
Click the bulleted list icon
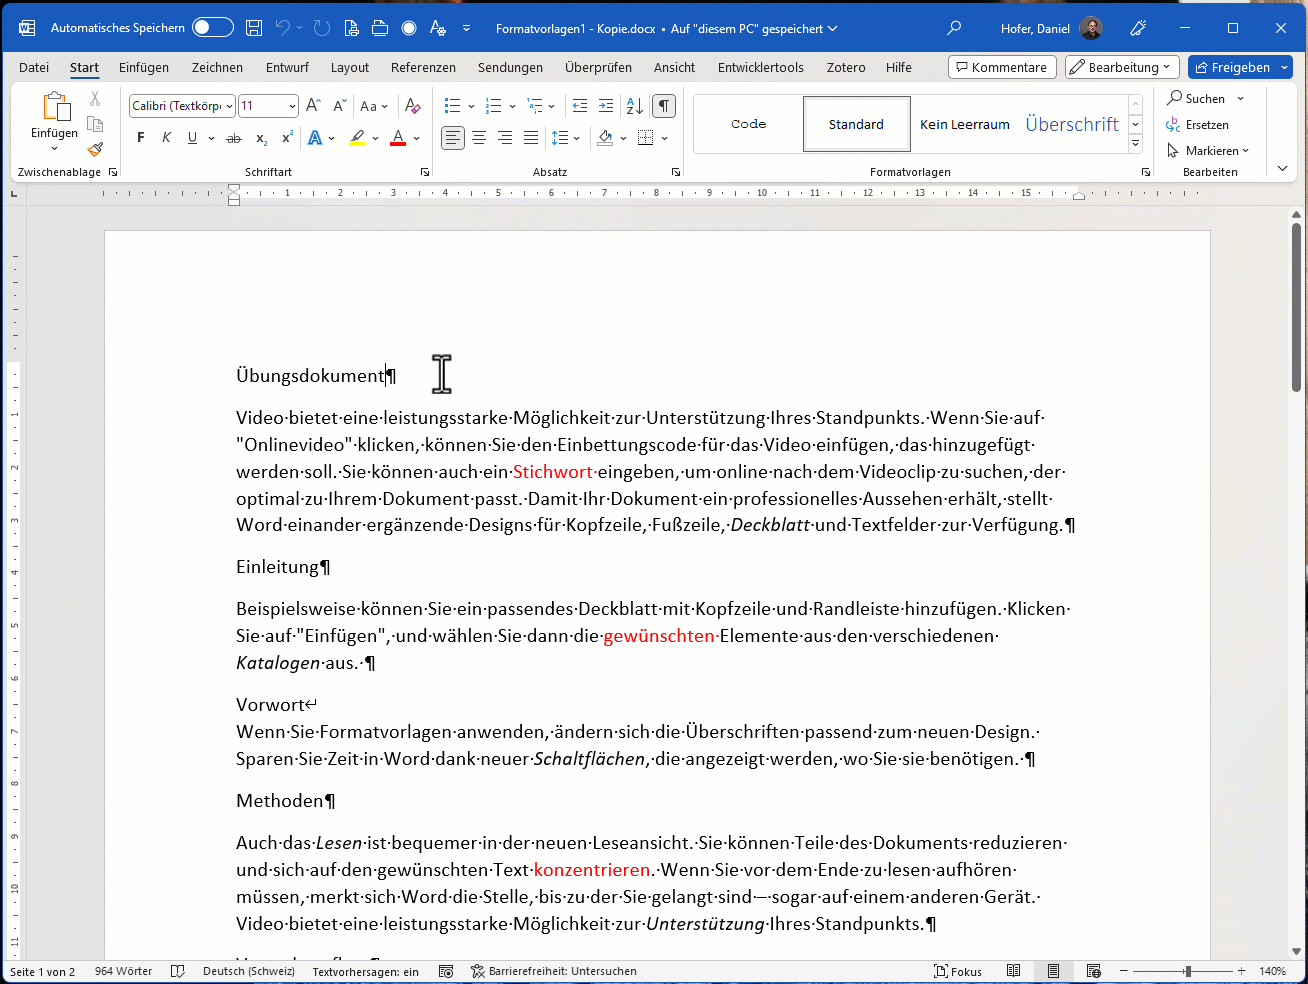tap(452, 106)
